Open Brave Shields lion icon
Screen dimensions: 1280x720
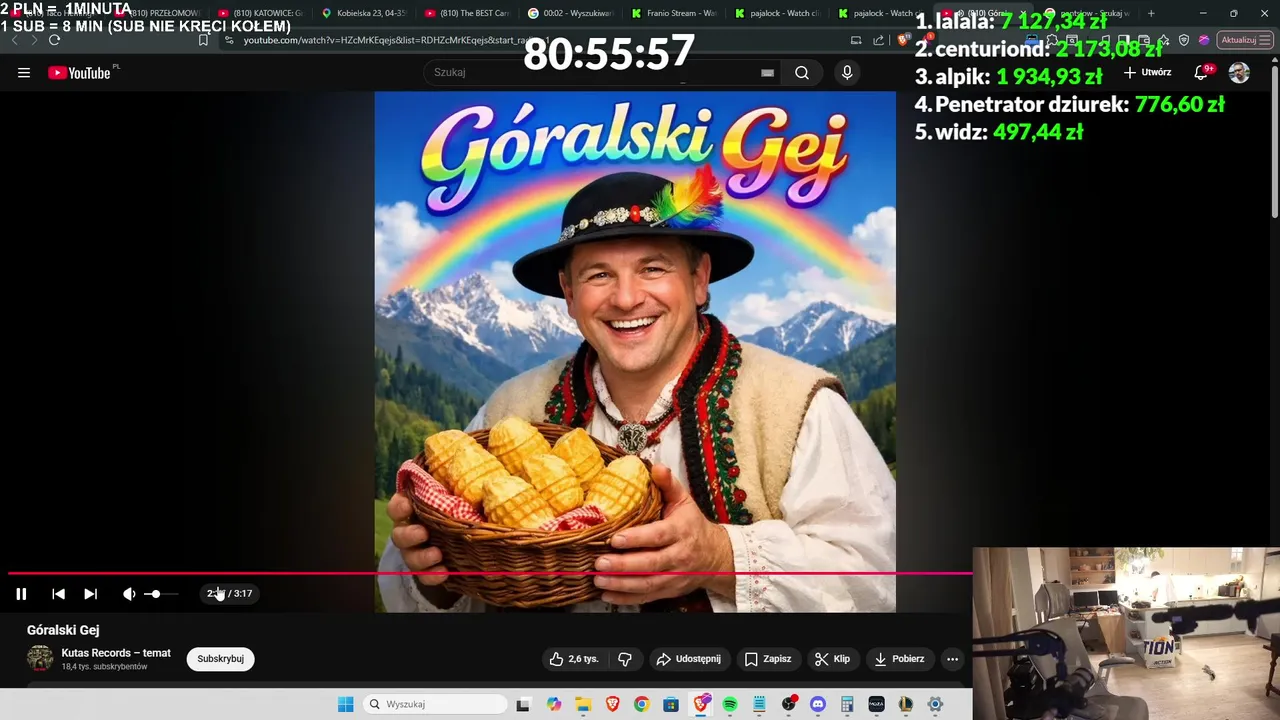pyautogui.click(x=902, y=40)
